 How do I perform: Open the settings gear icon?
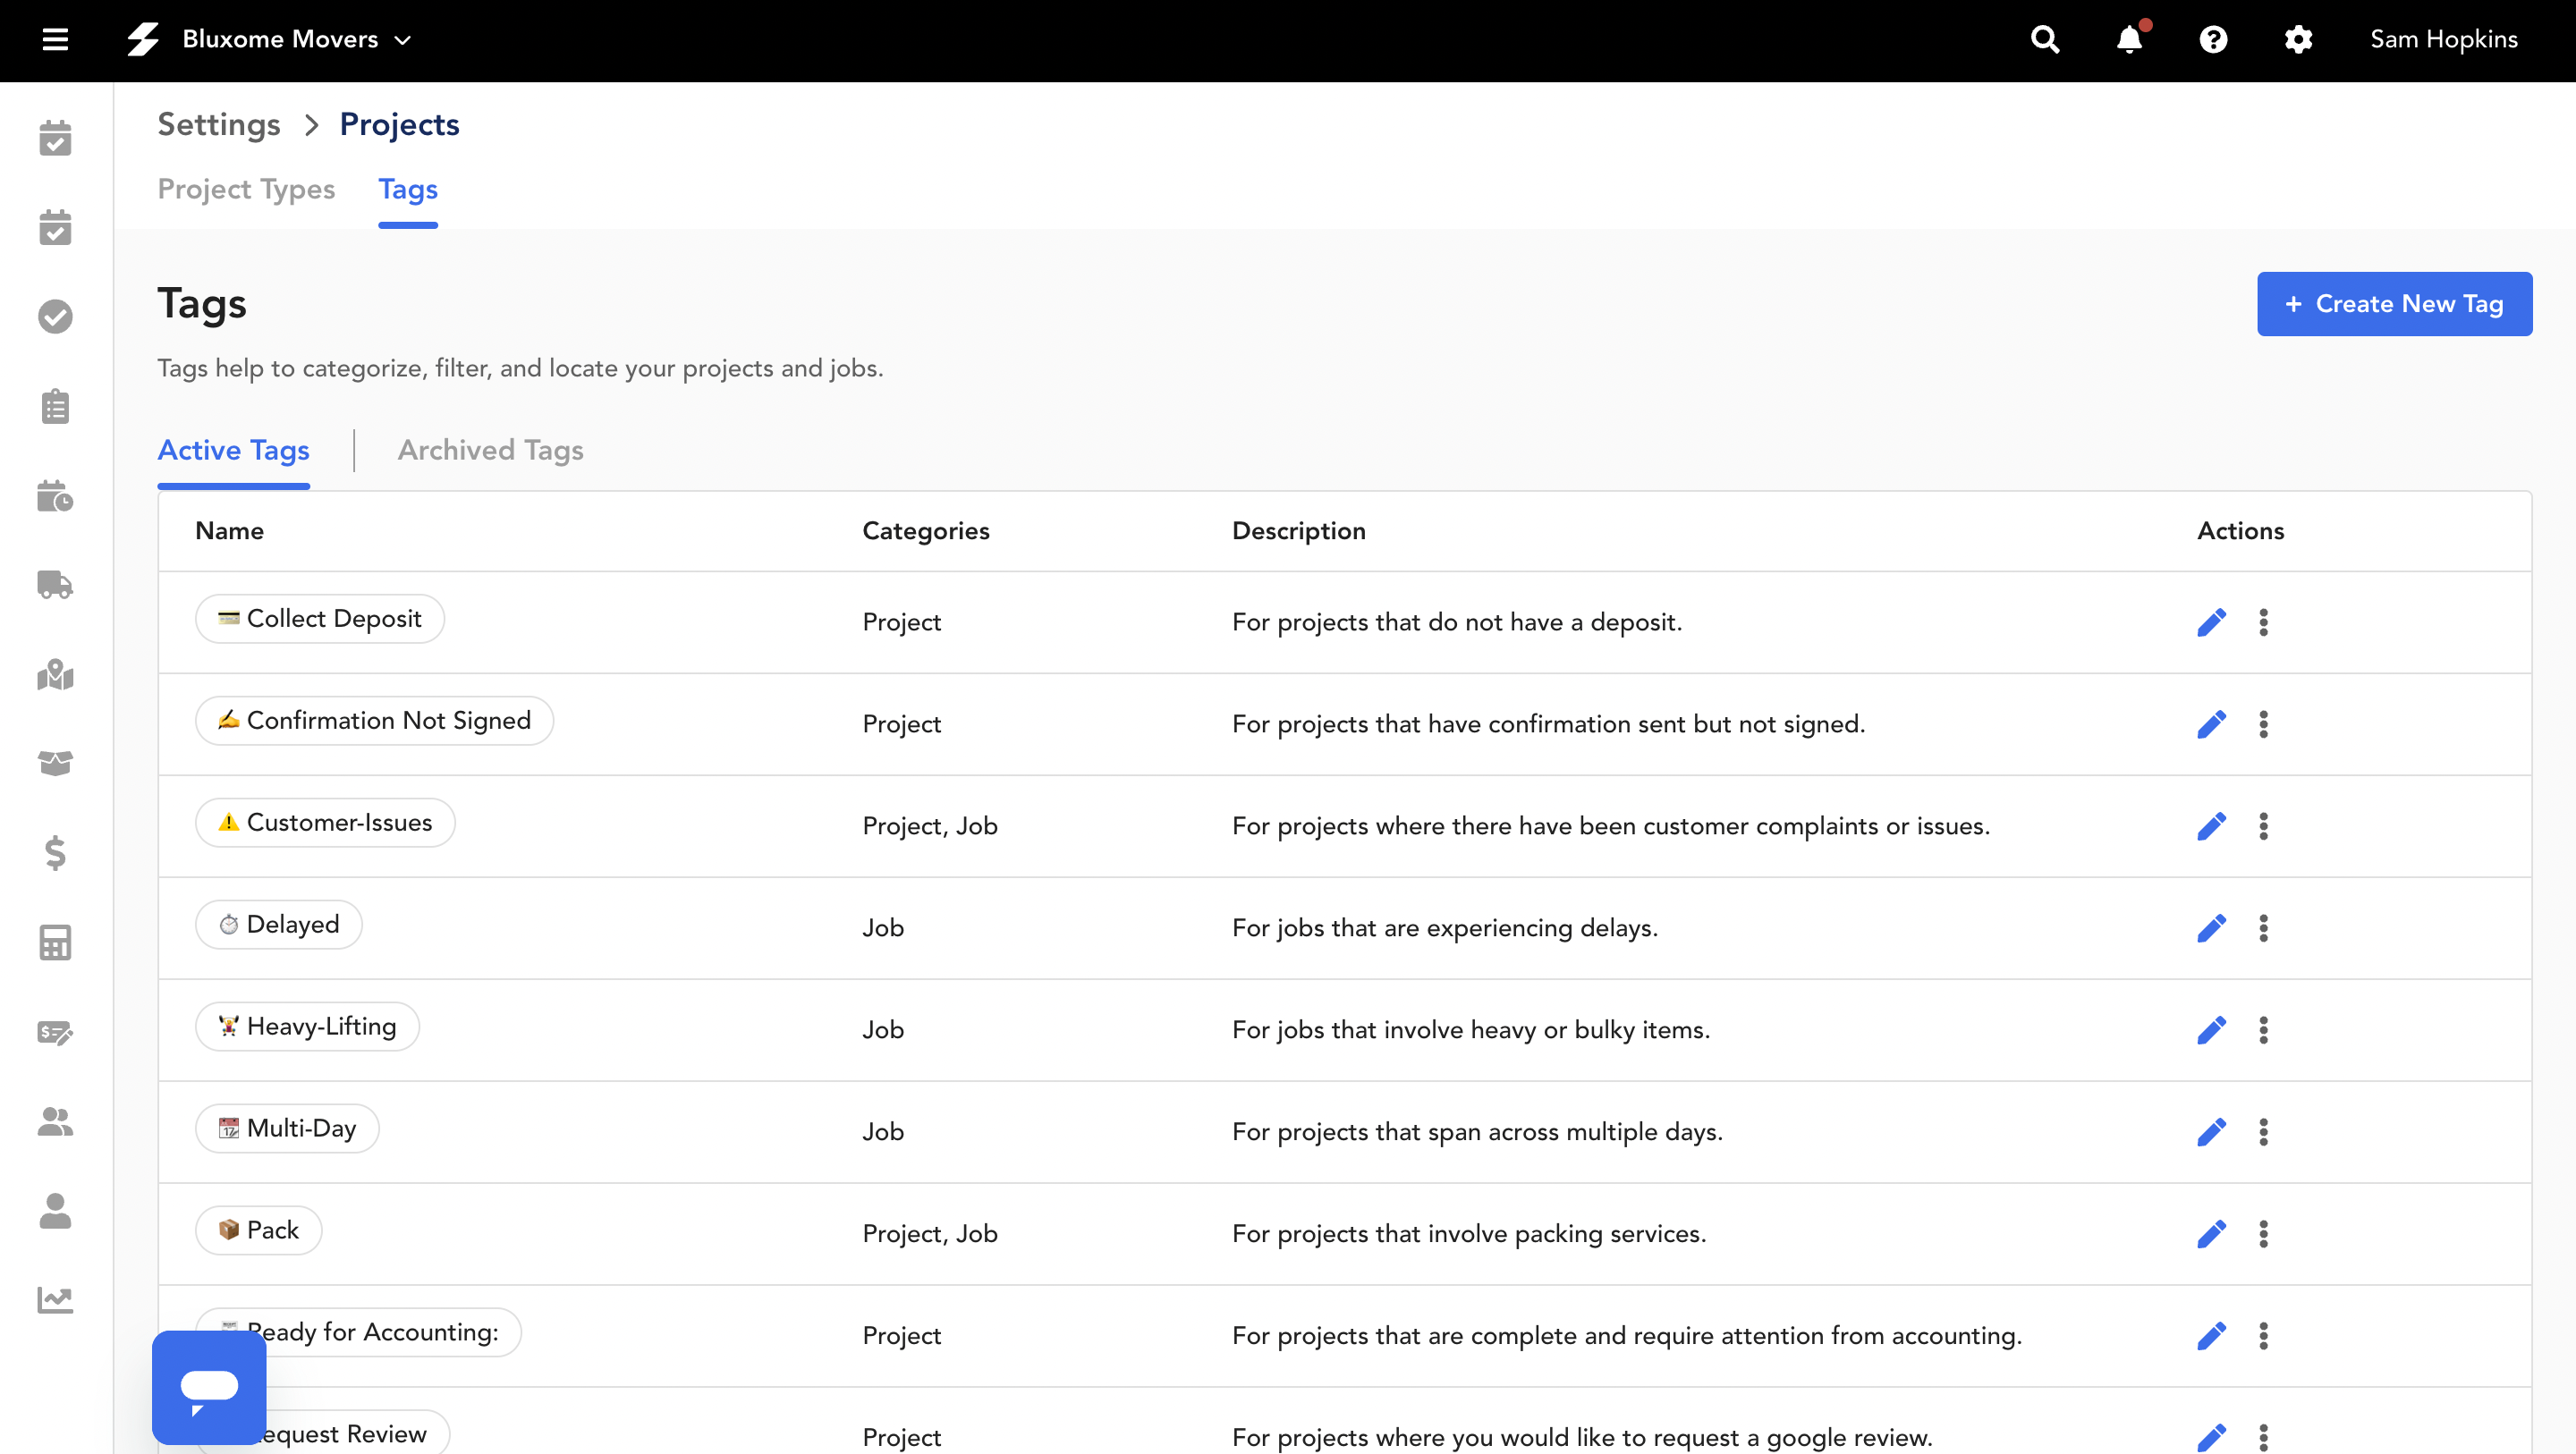(x=2298, y=40)
